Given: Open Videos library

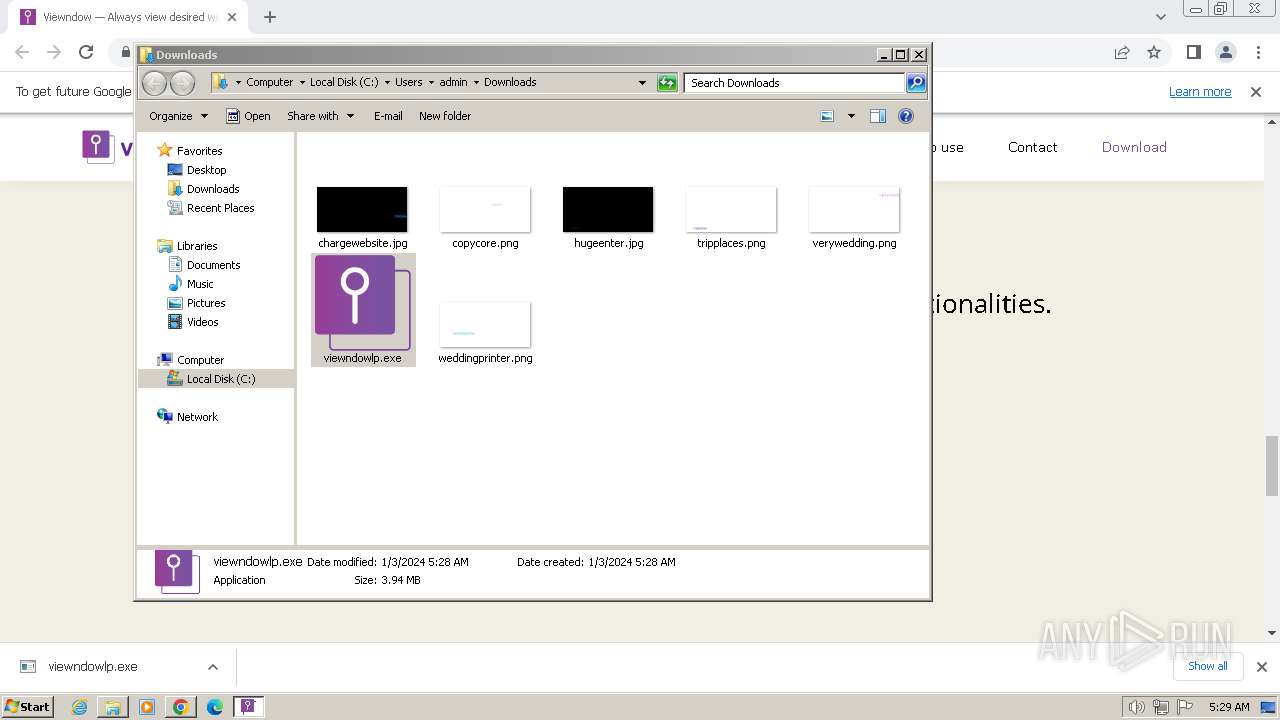Looking at the screenshot, I should 202,322.
